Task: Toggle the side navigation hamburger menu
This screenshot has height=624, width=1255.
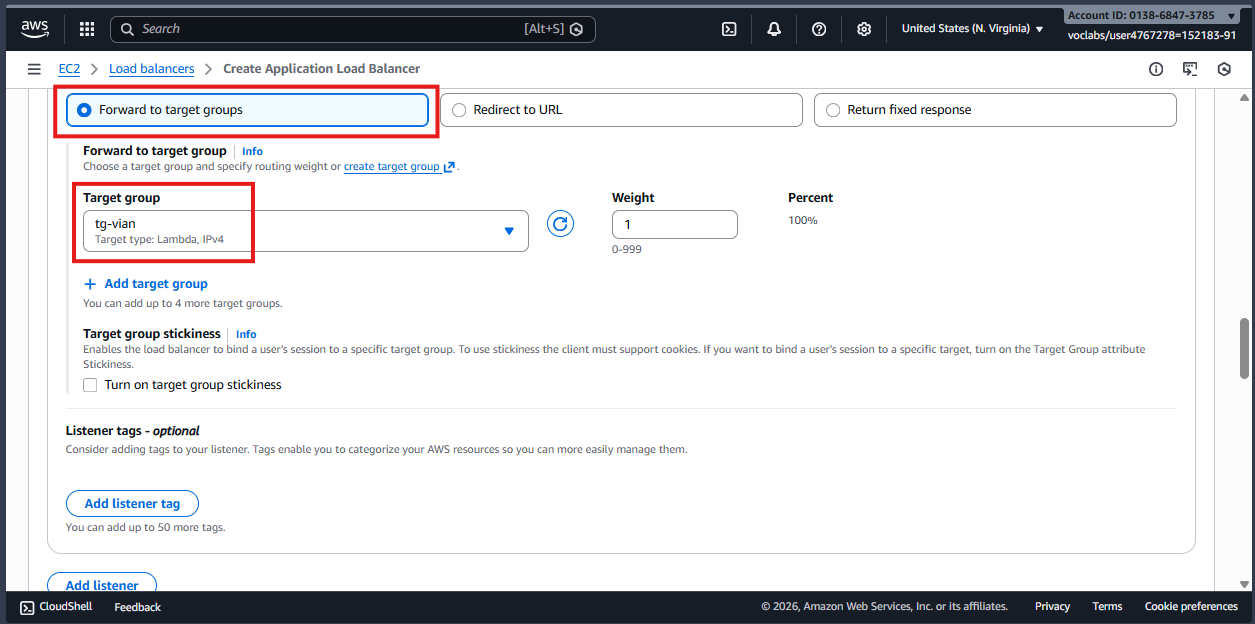Action: pyautogui.click(x=34, y=69)
